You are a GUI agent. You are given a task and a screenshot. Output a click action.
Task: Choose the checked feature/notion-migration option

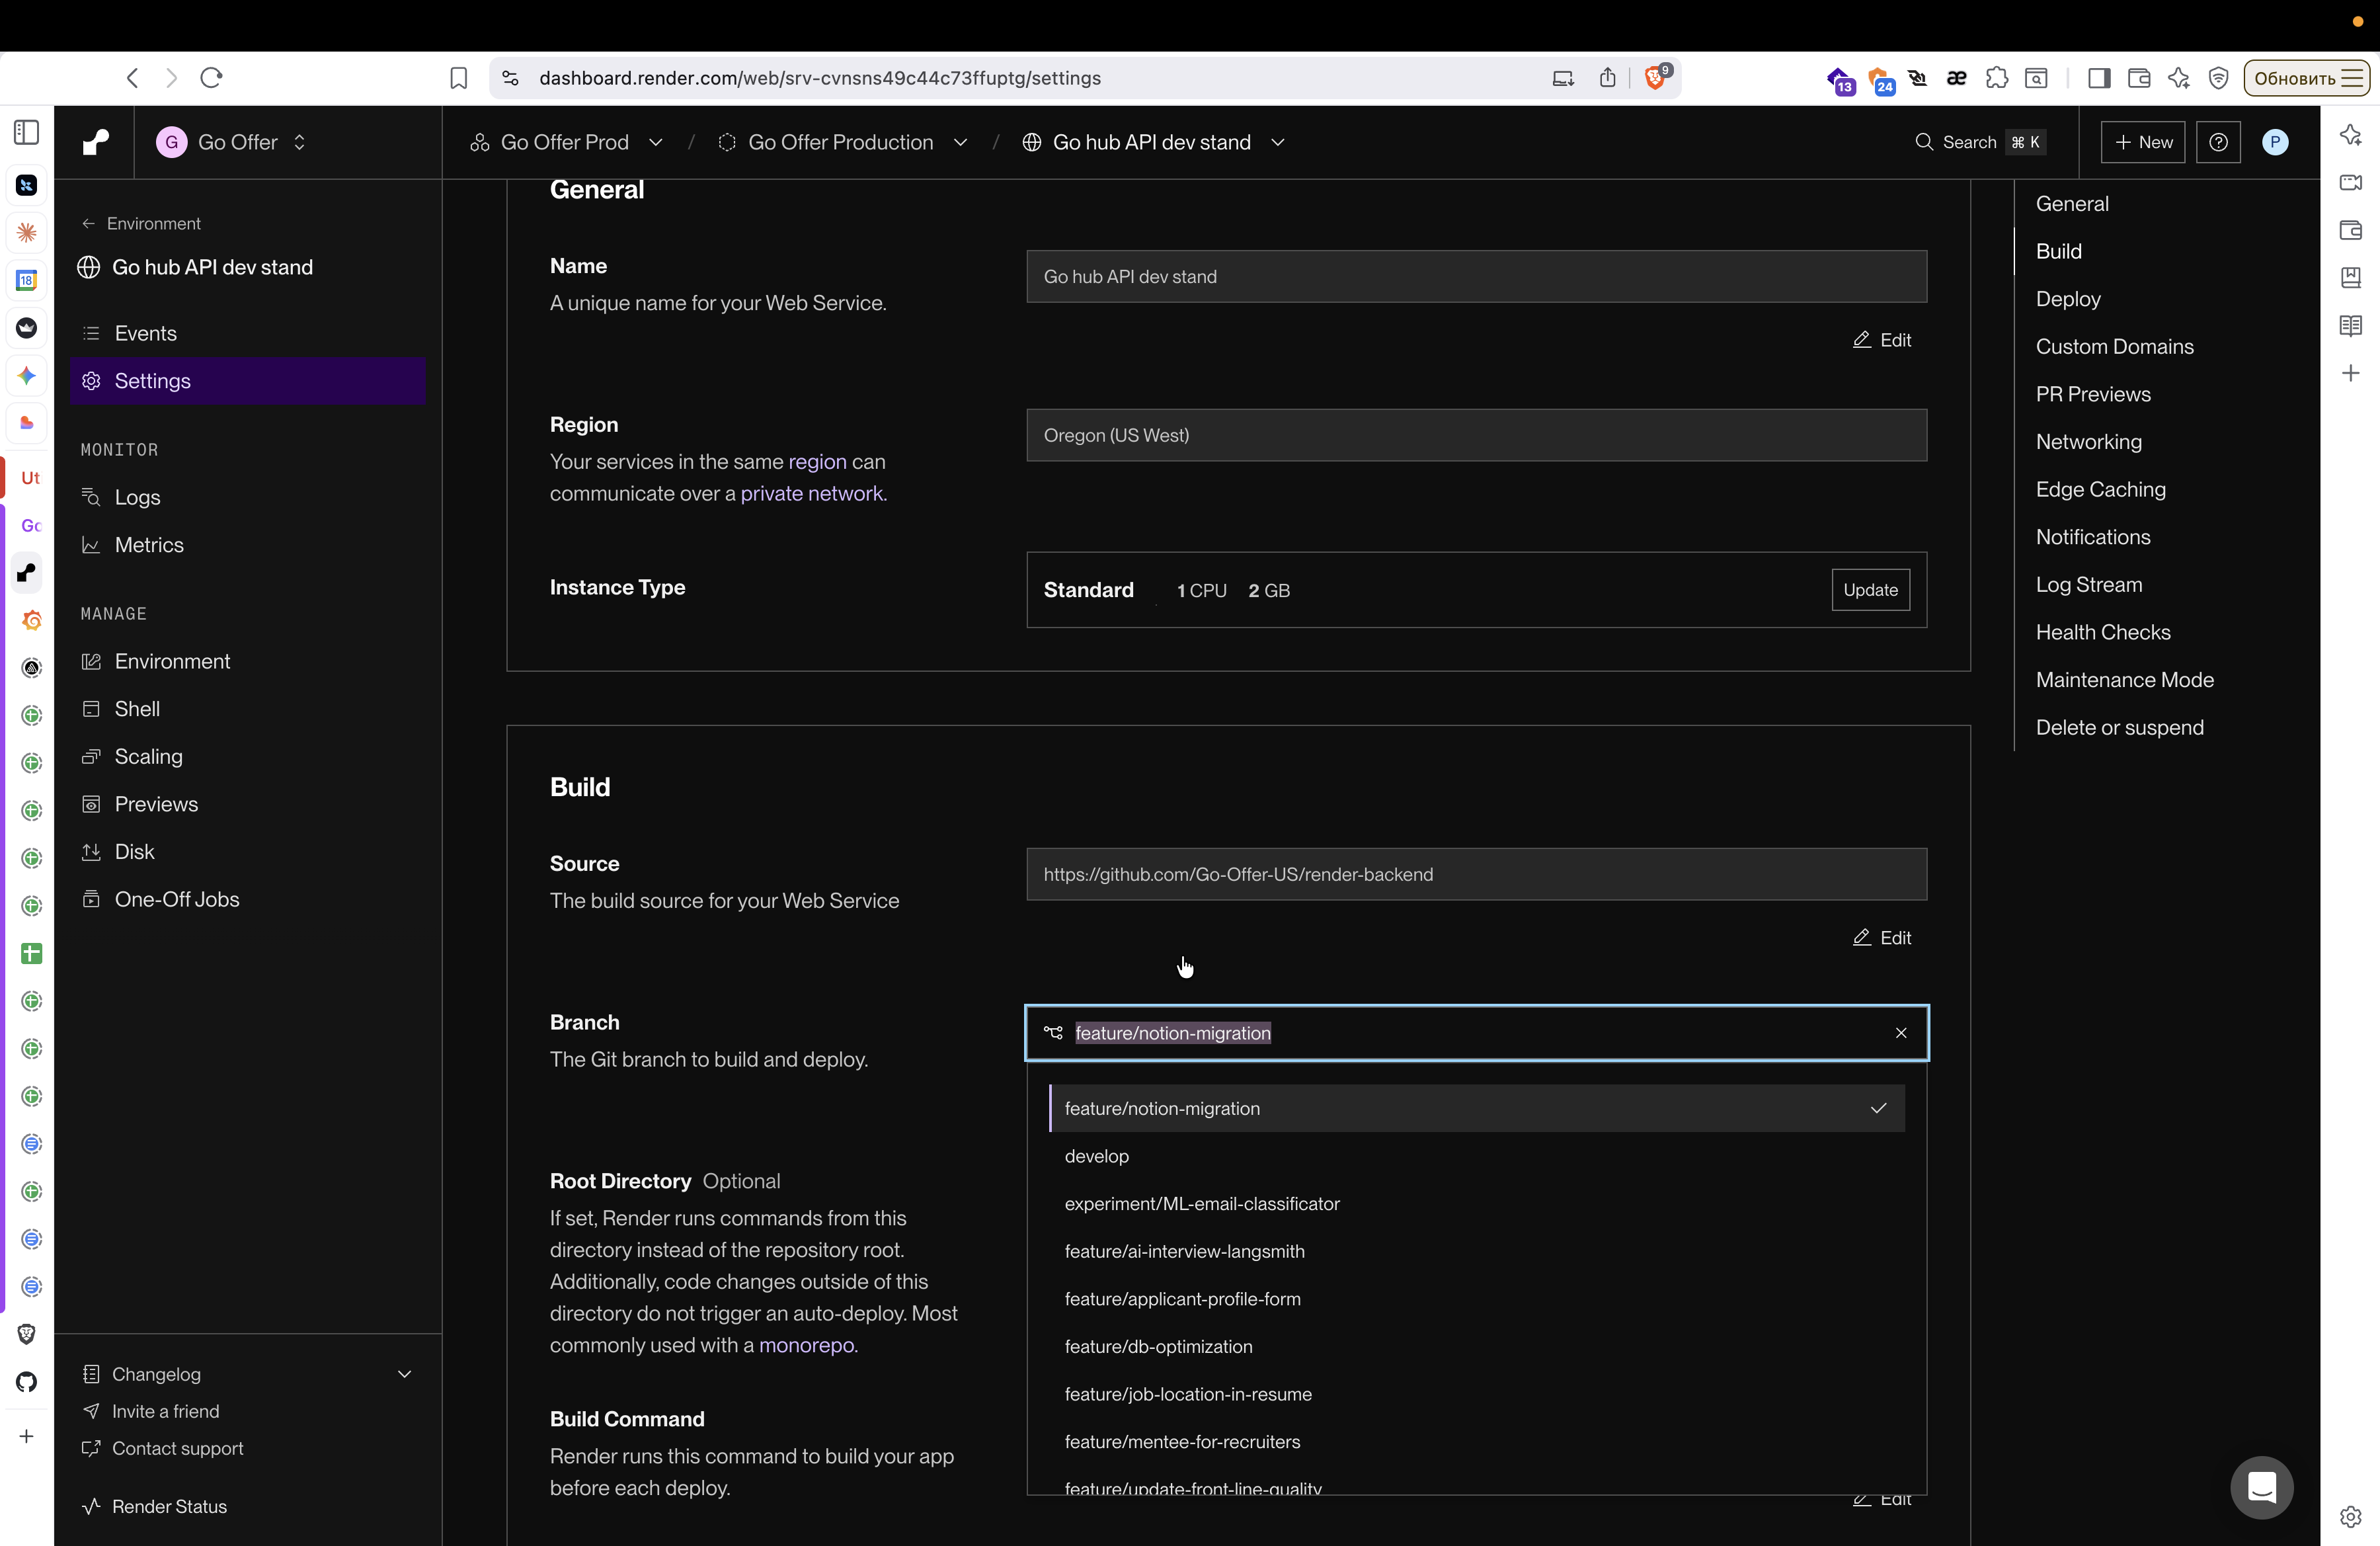tap(1476, 1108)
